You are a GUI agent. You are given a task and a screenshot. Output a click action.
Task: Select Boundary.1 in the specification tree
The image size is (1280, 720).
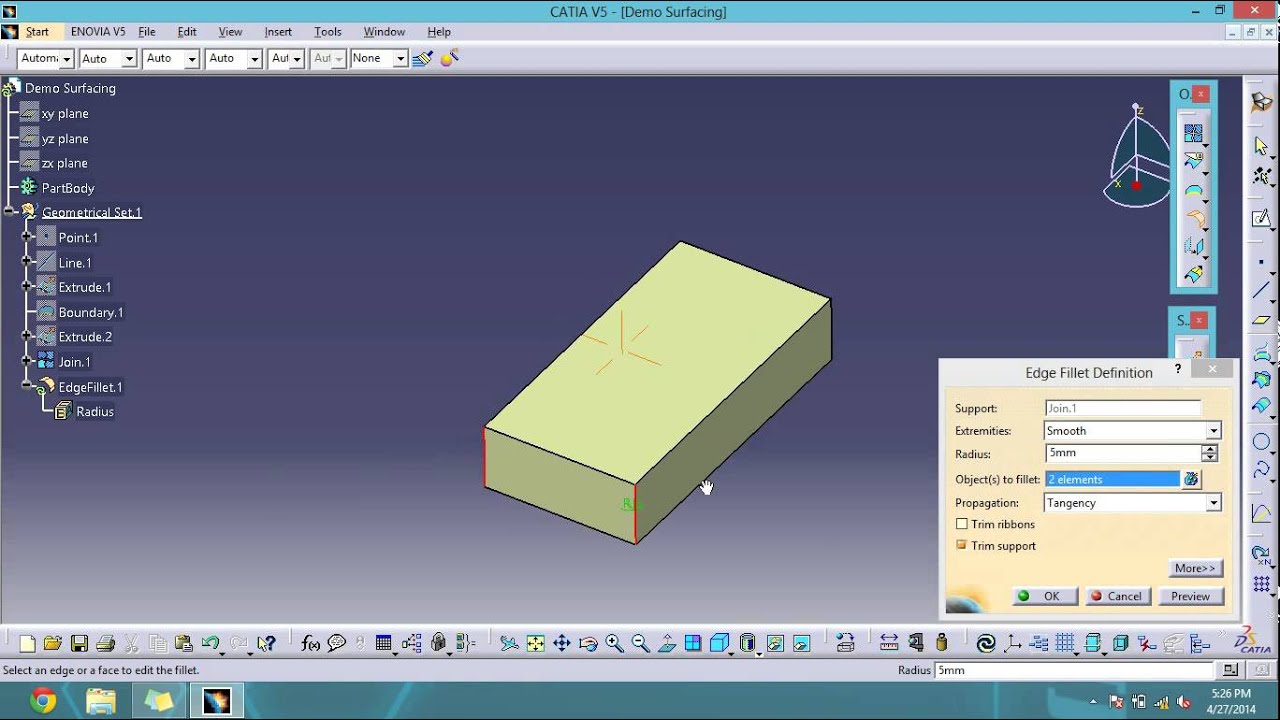(x=91, y=312)
